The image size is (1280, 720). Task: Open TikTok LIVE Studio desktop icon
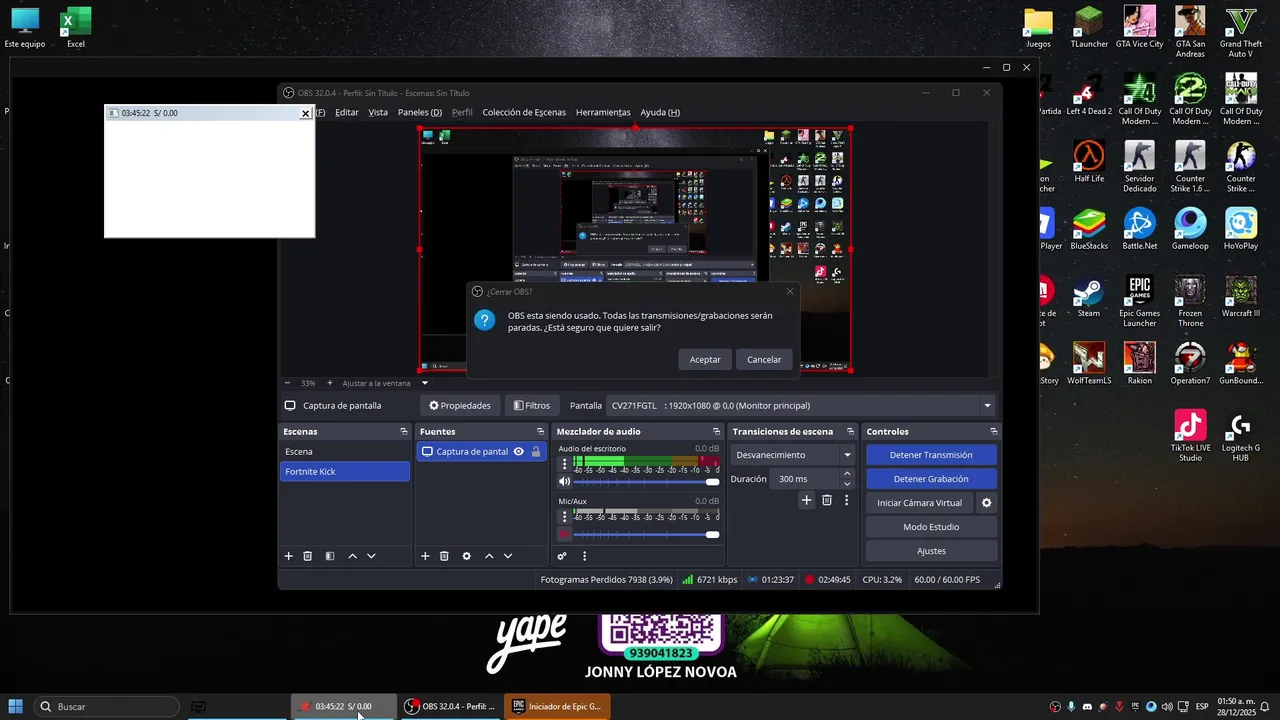point(1190,436)
